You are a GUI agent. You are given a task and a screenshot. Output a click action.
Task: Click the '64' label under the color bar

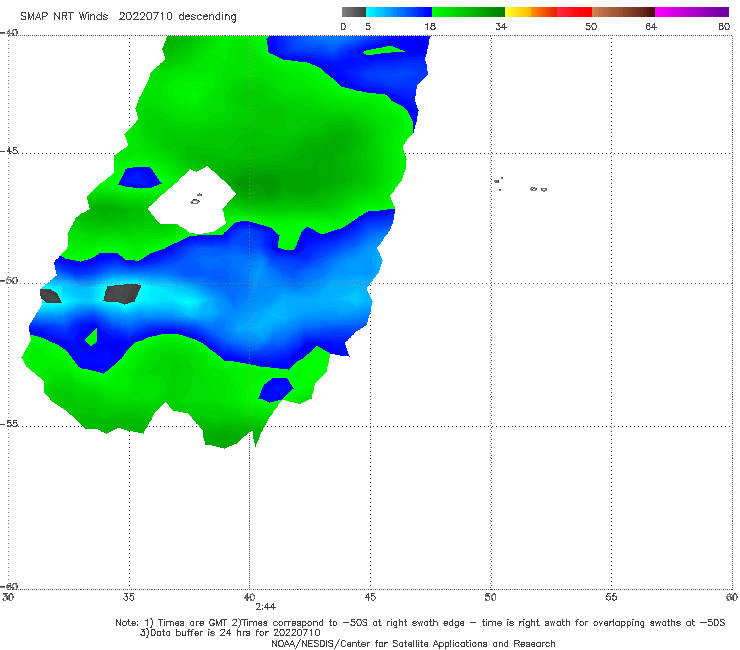point(651,26)
